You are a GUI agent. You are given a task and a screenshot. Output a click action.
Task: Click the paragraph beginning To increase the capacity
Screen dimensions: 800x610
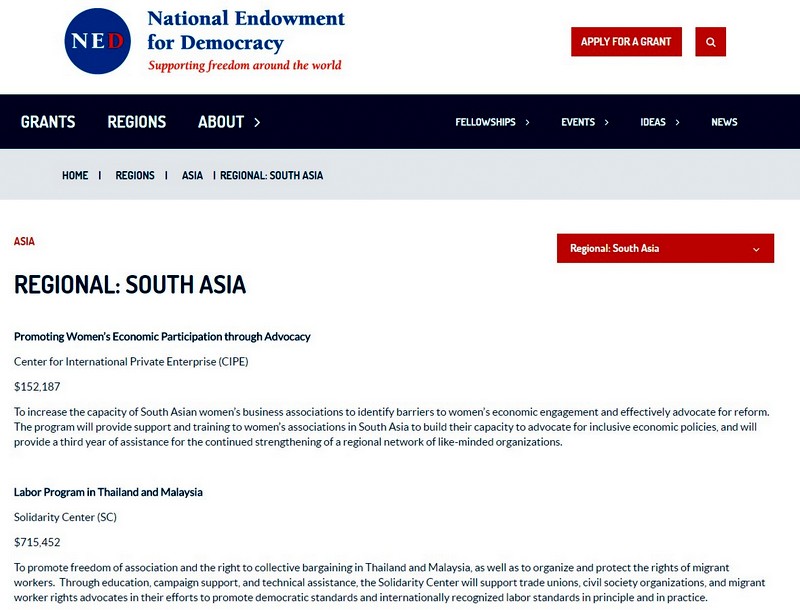point(392,427)
